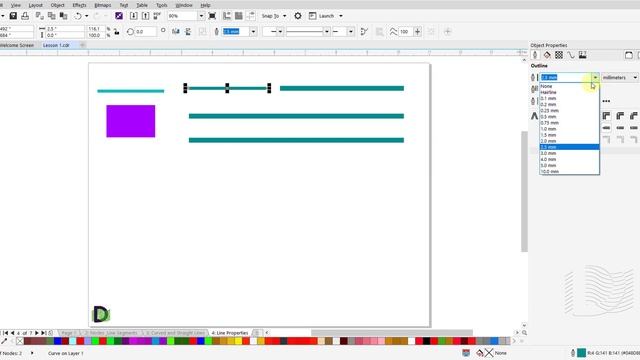Image resolution: width=640 pixels, height=360 pixels.
Task: Open the Object menu
Action: [58, 5]
